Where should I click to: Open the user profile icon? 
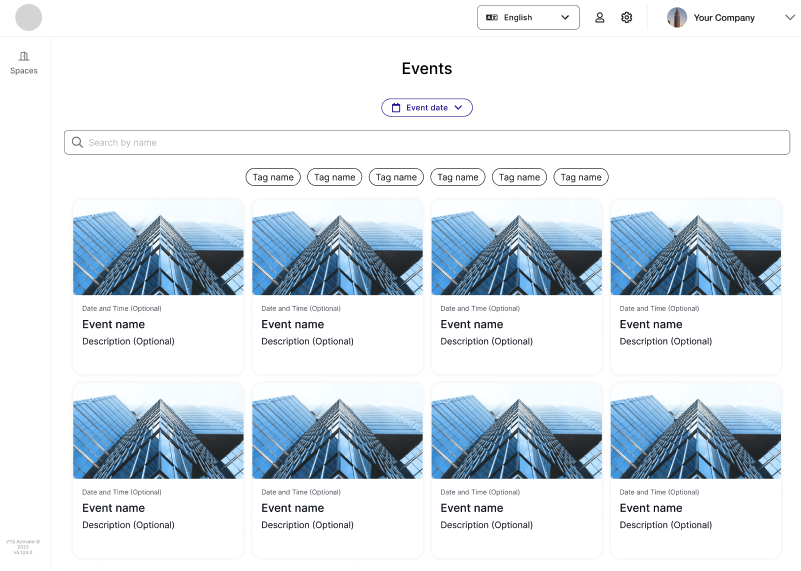(x=600, y=18)
